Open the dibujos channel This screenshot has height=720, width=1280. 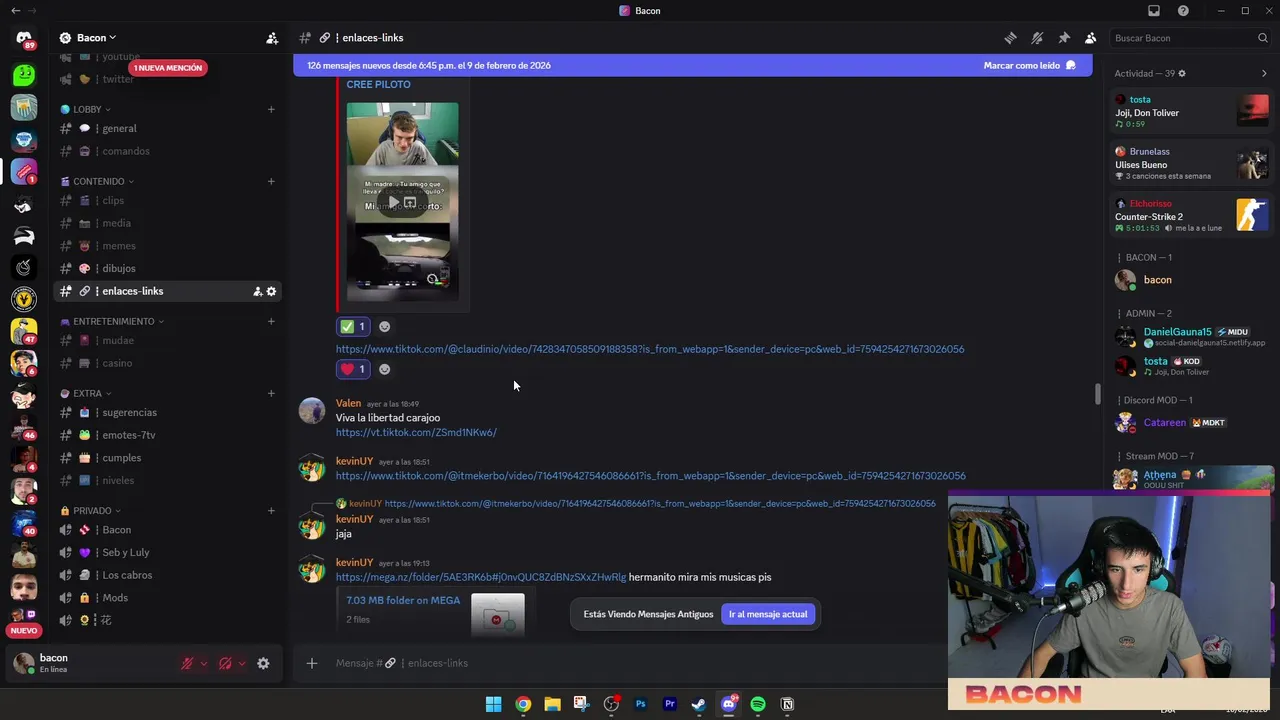click(x=168, y=269)
